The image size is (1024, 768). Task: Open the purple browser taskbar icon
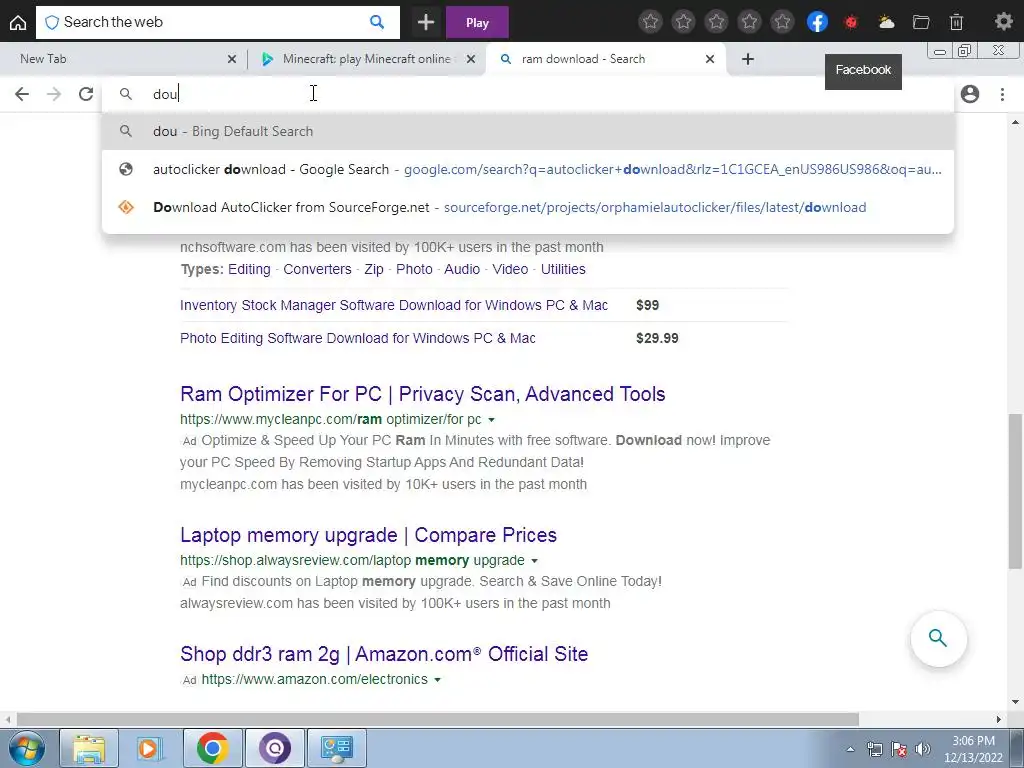(x=275, y=748)
